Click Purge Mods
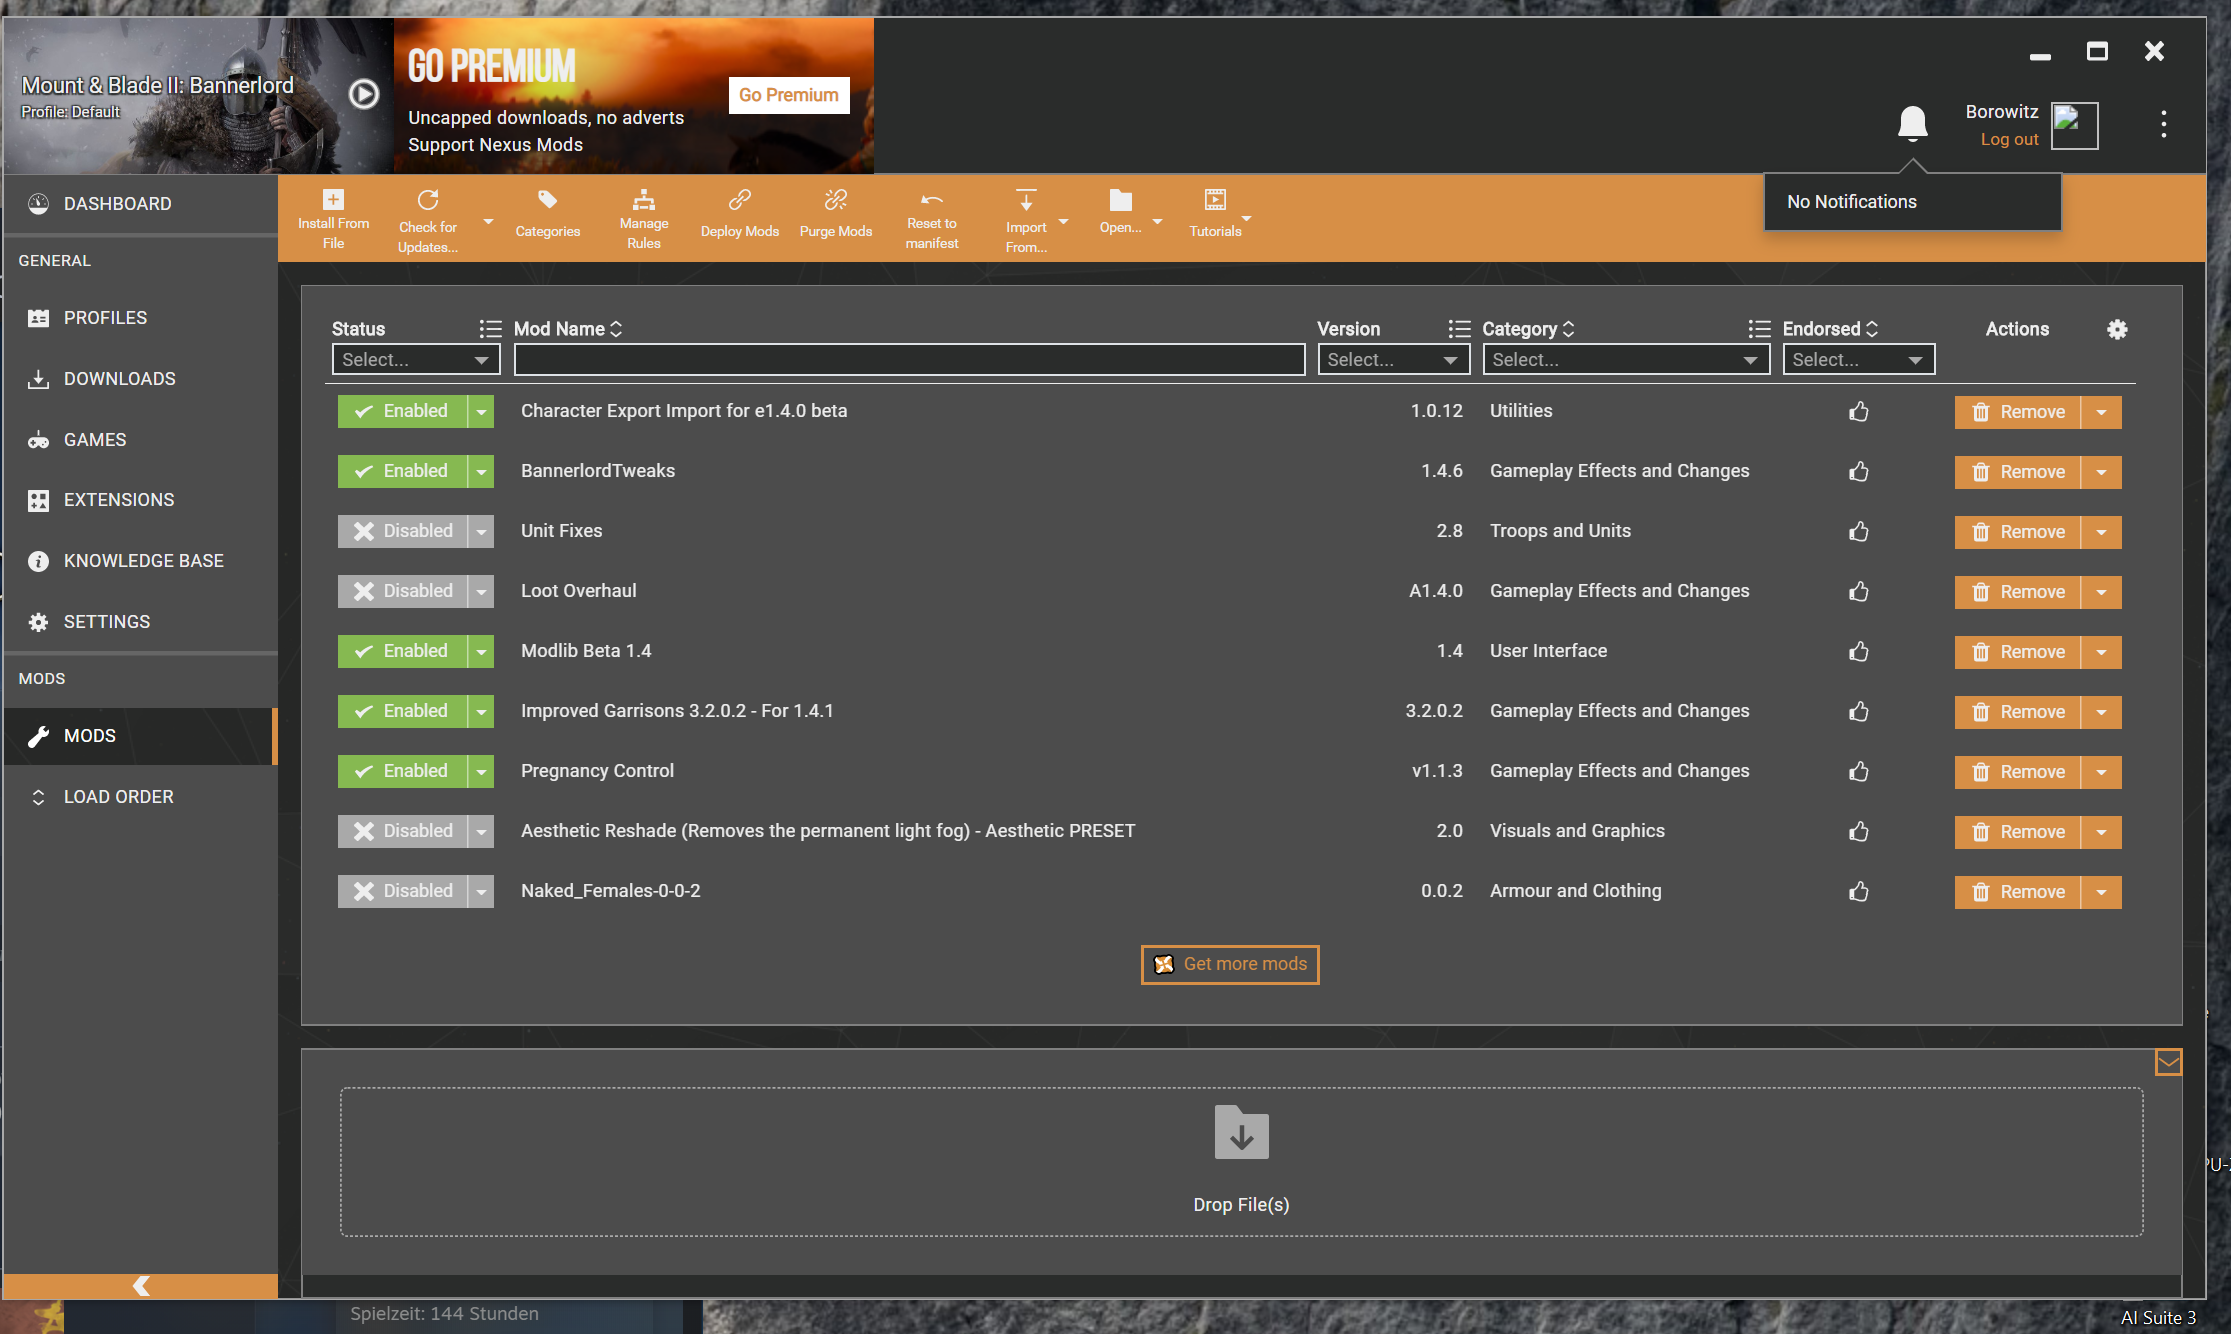The height and width of the screenshot is (1334, 2231). (x=836, y=215)
